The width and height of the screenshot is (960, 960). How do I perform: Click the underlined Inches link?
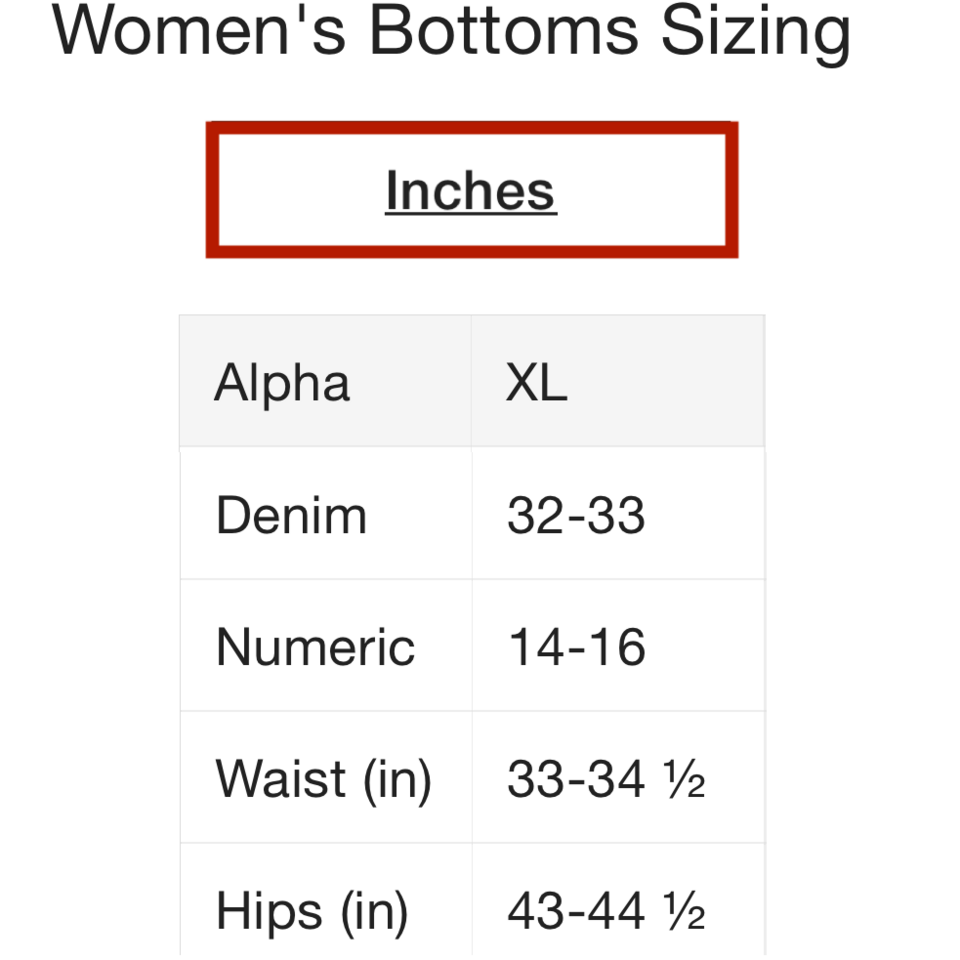[470, 190]
